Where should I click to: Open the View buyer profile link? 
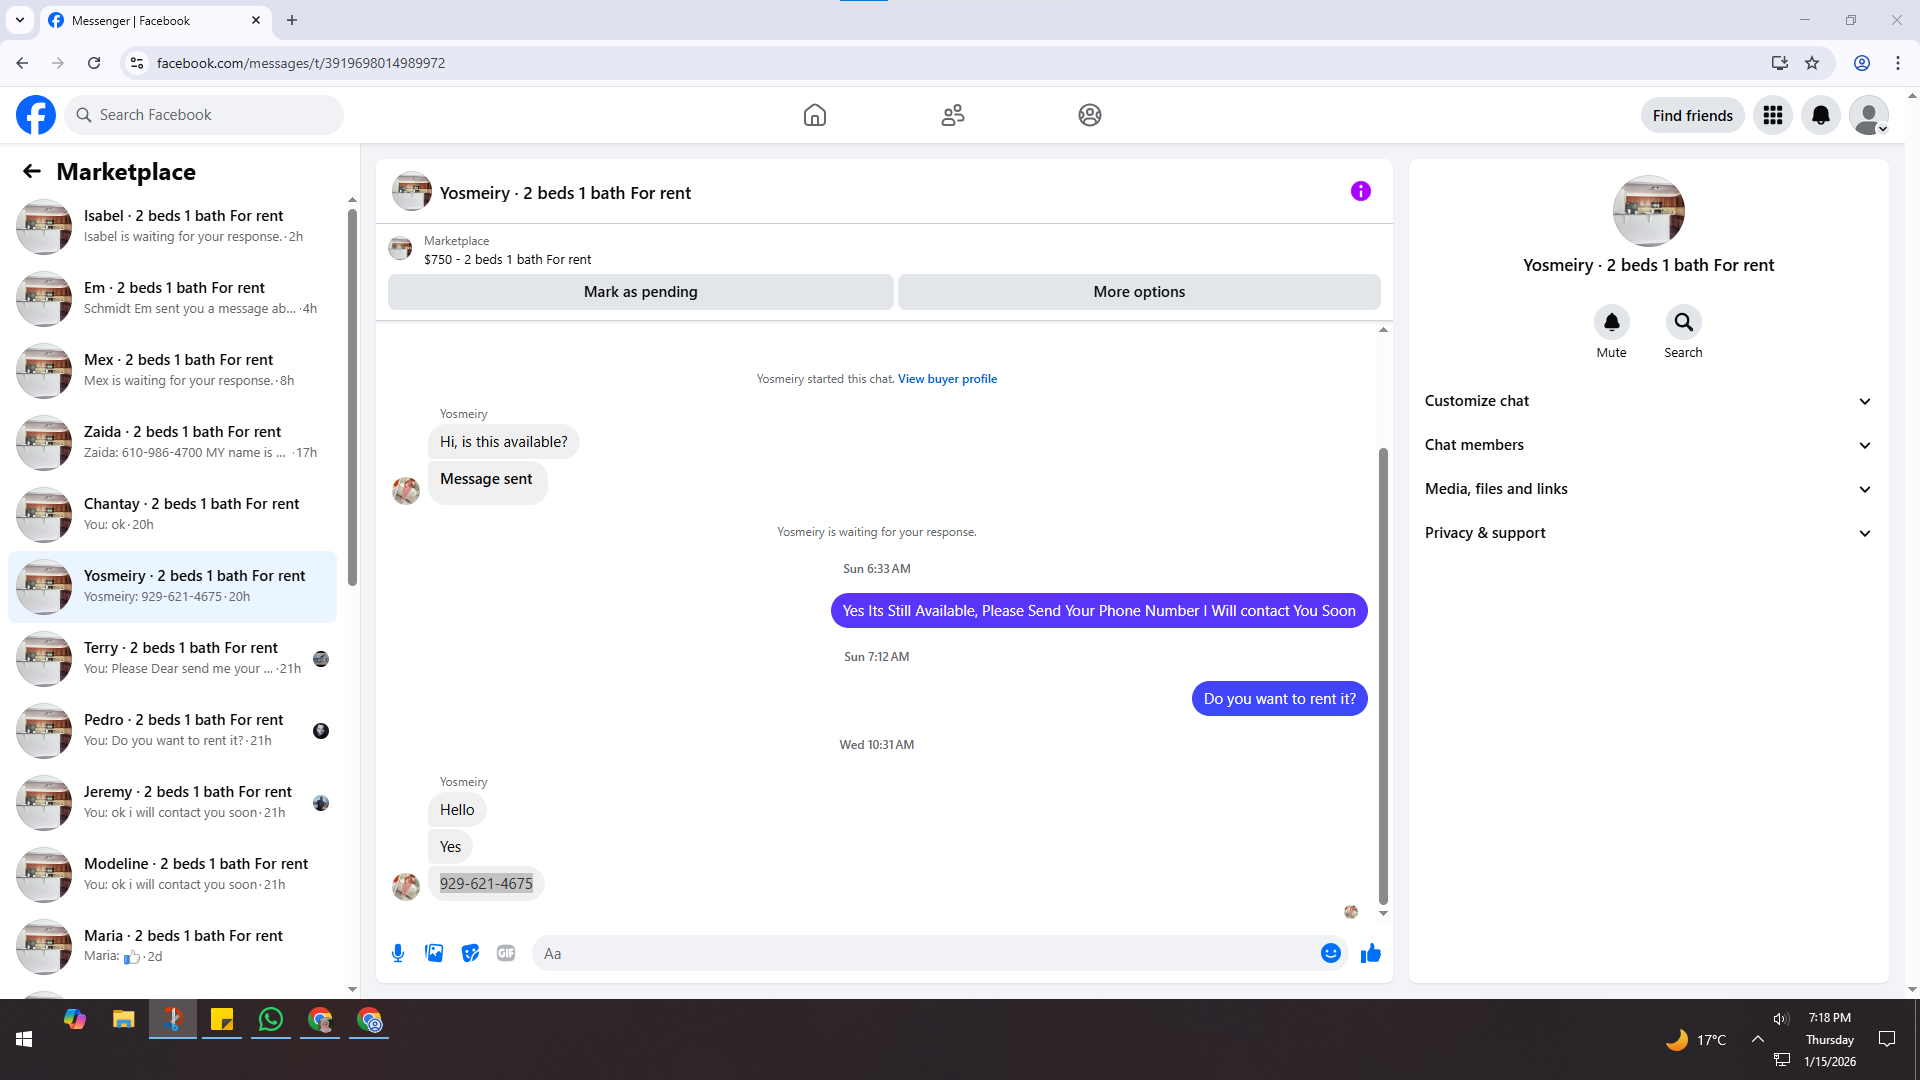click(946, 379)
